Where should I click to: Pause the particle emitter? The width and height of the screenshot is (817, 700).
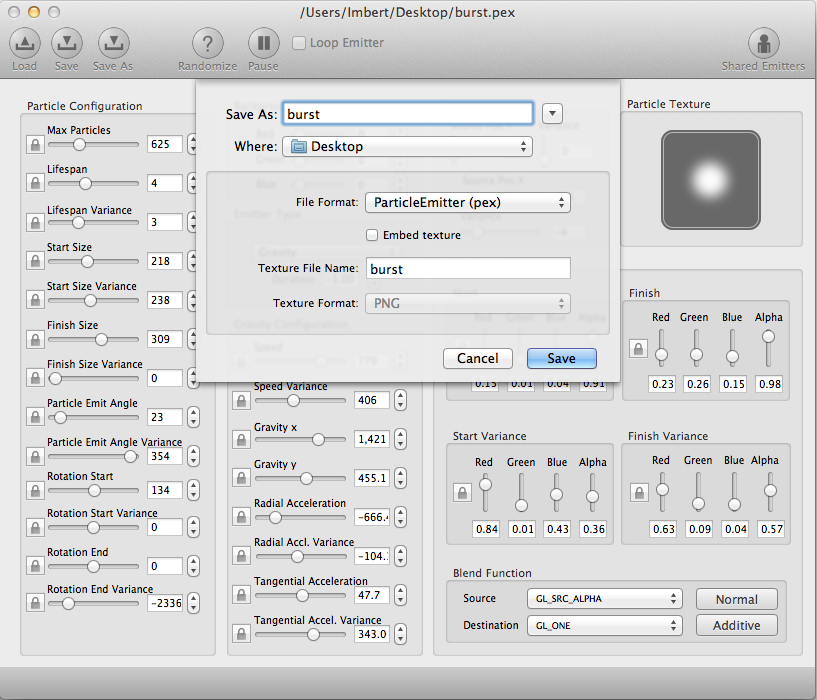click(x=263, y=43)
